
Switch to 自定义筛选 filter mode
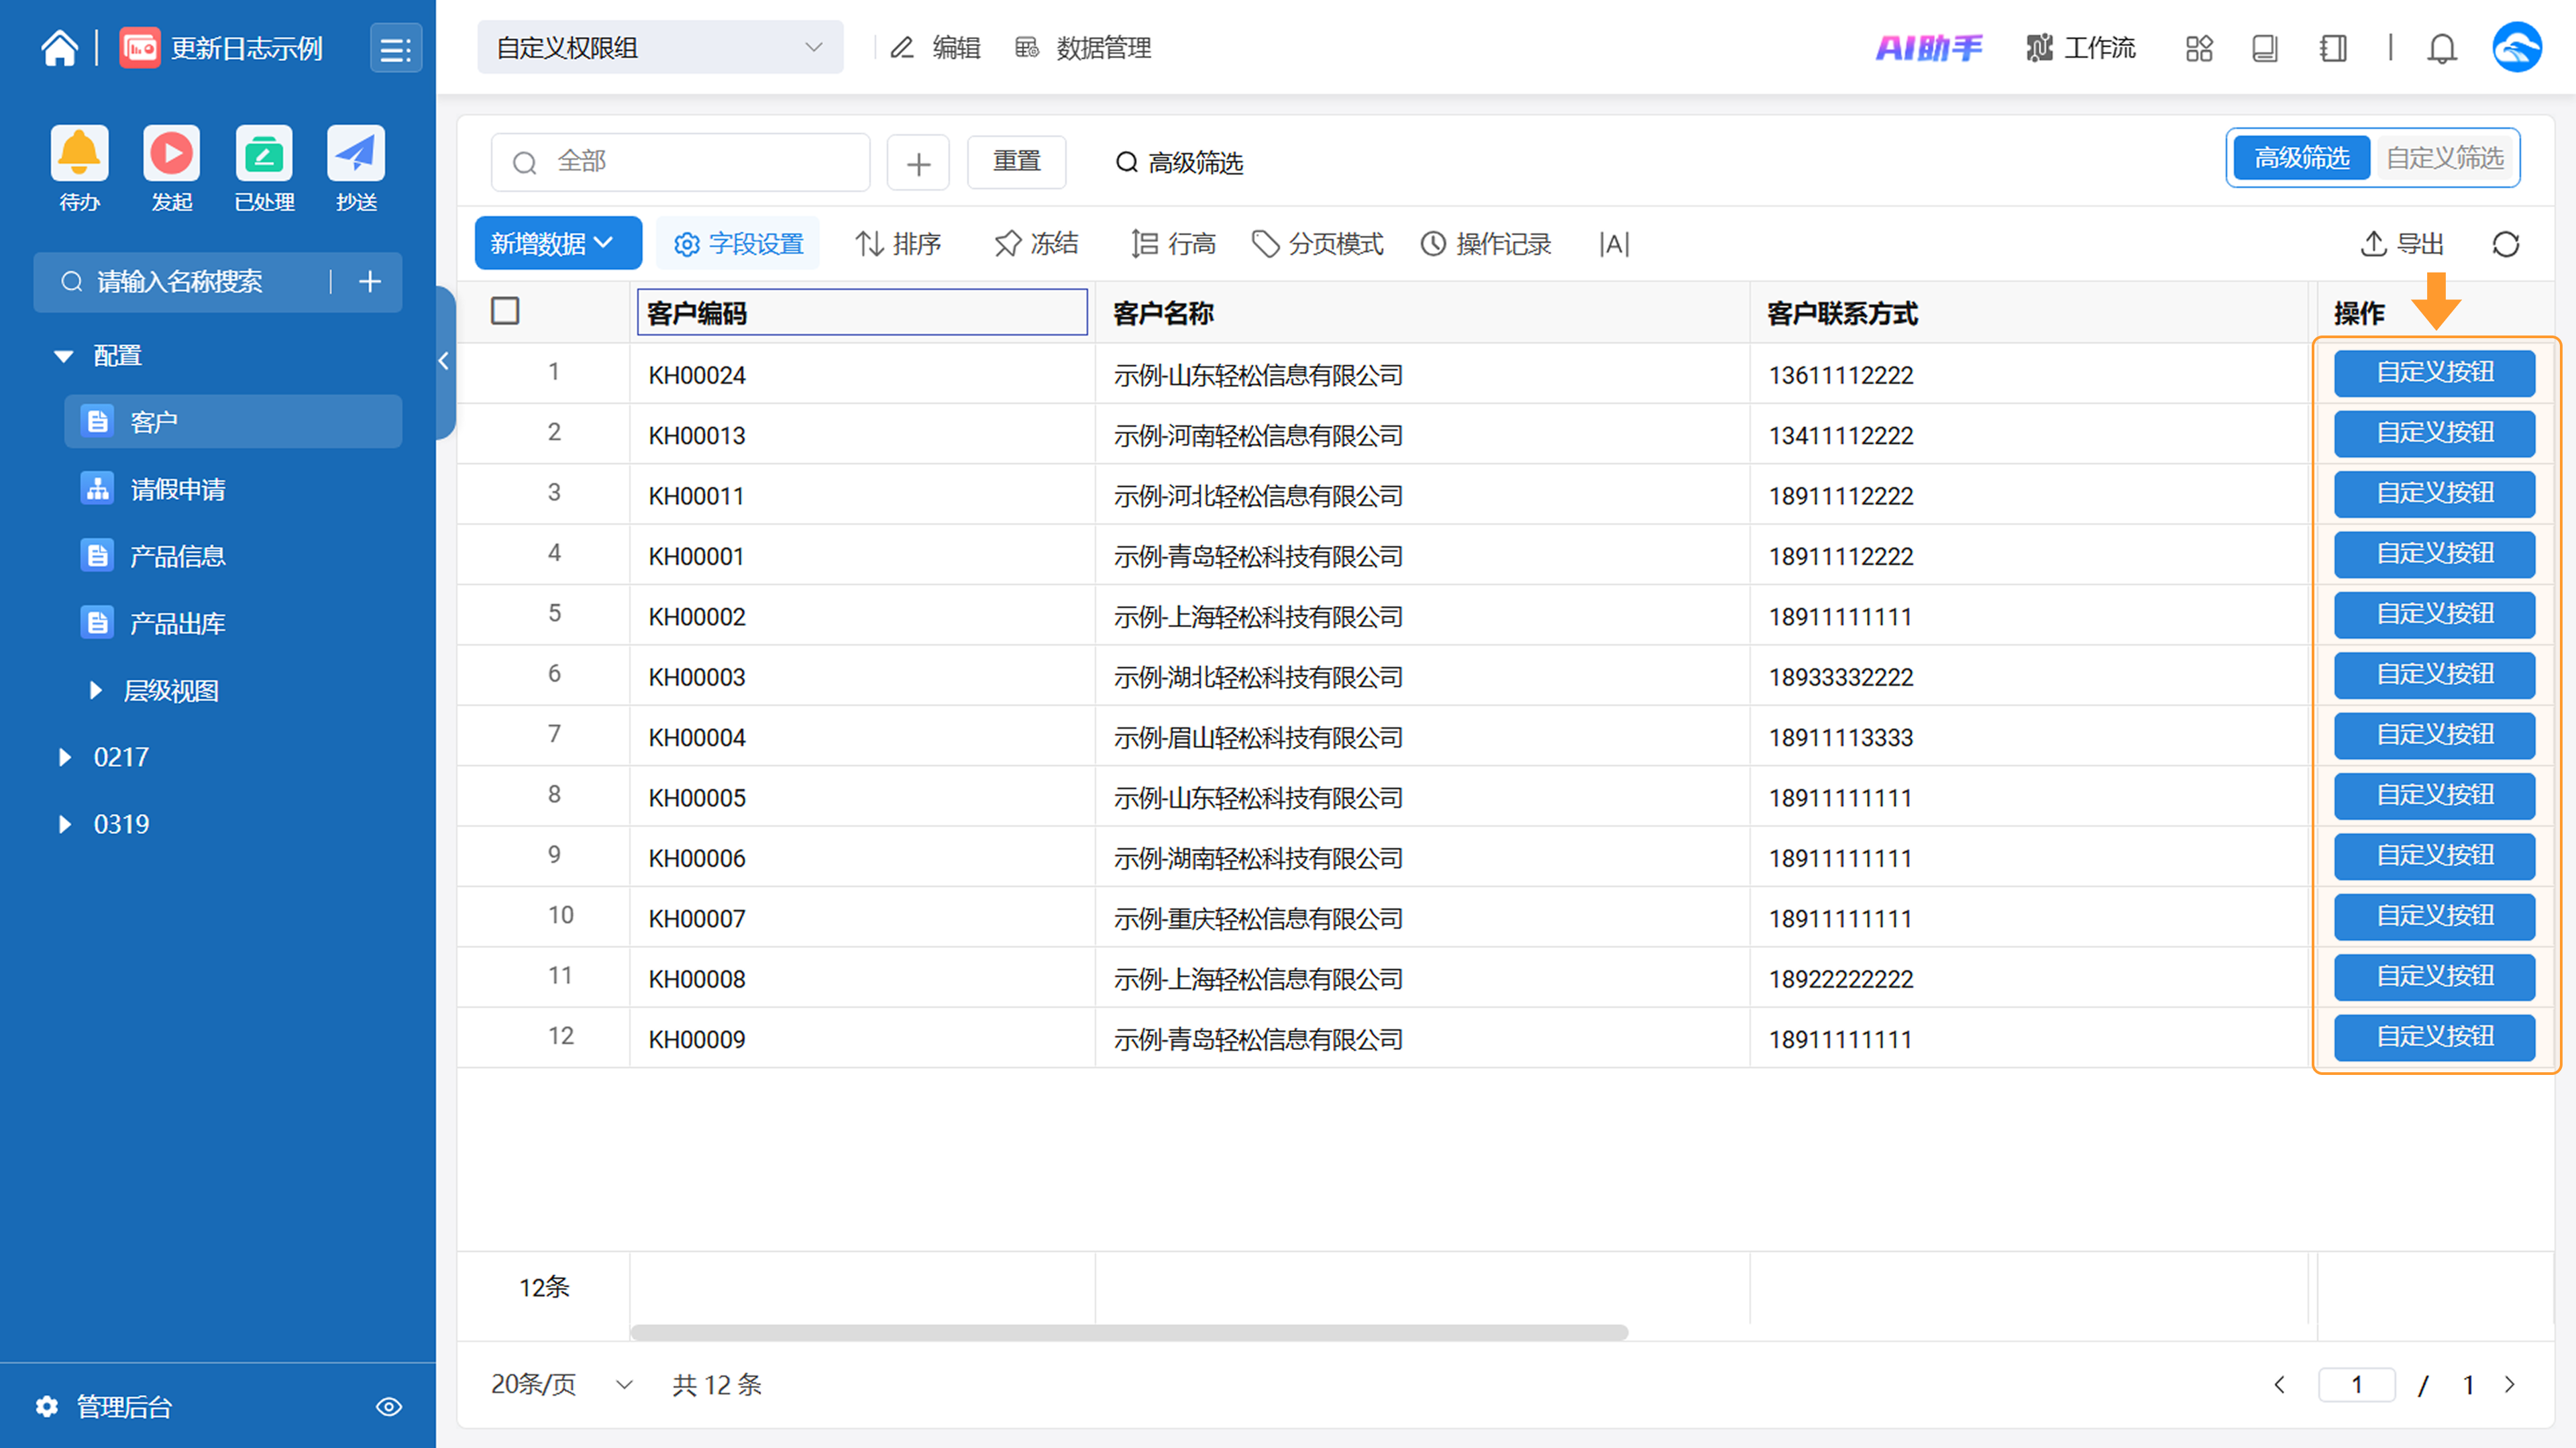click(x=2445, y=158)
